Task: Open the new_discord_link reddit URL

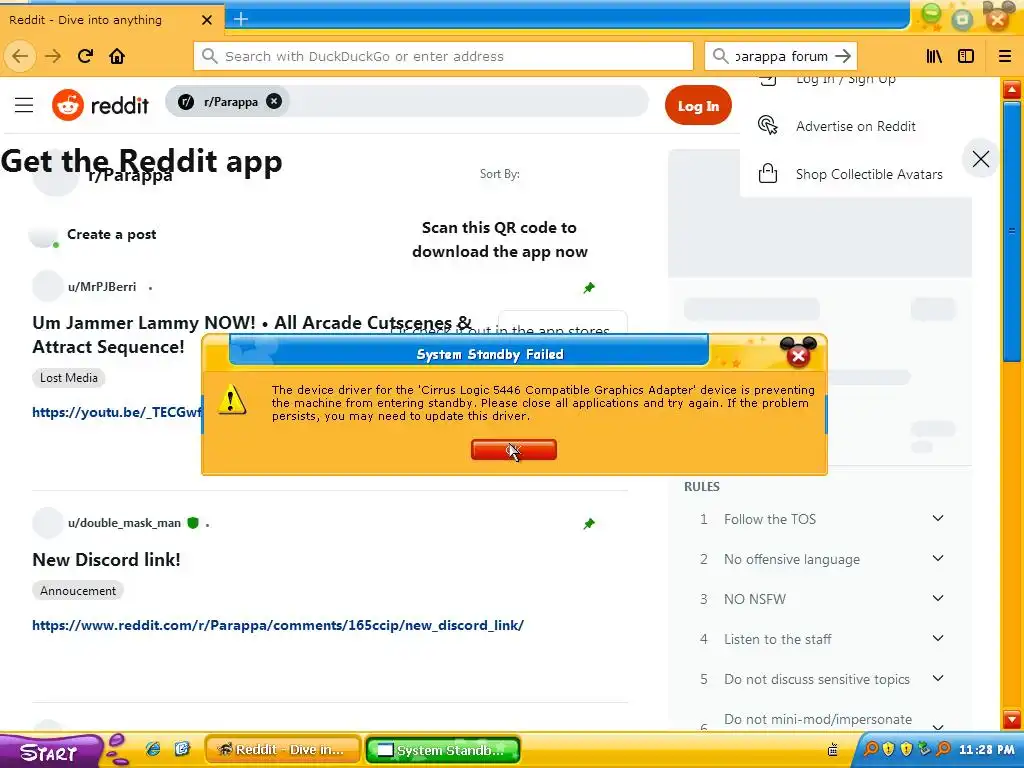Action: click(278, 625)
